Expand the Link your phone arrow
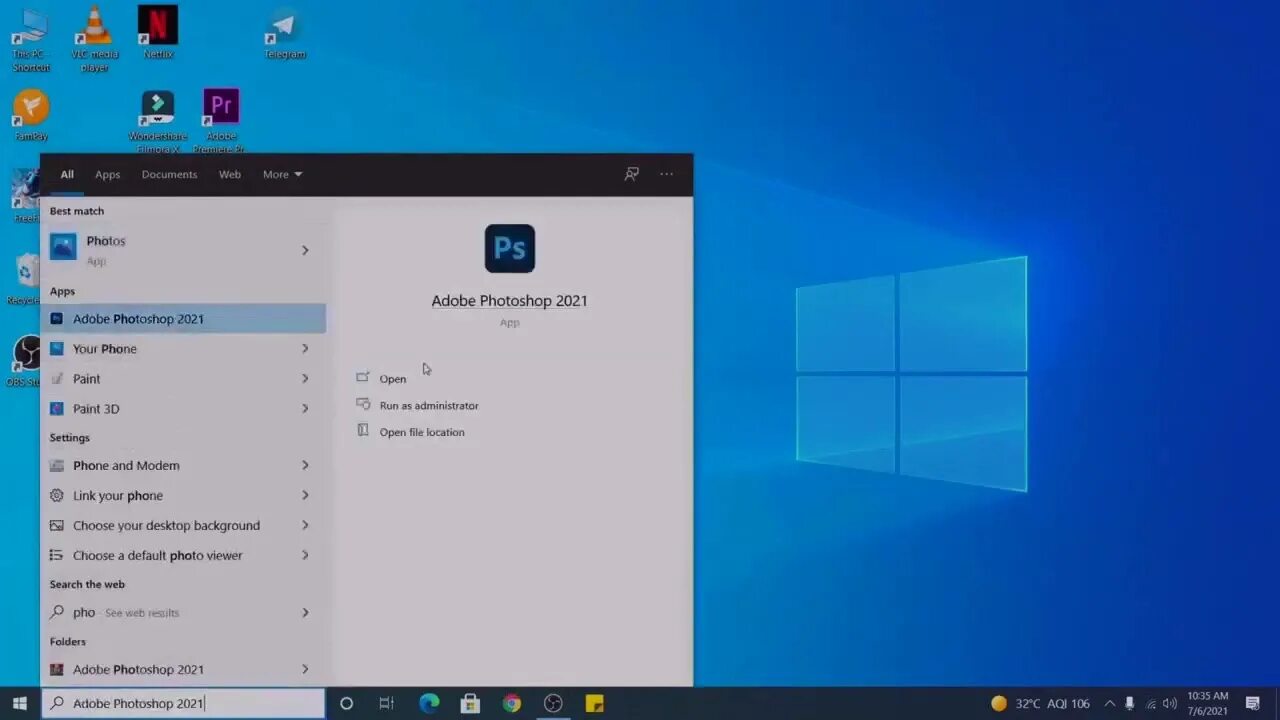This screenshot has height=720, width=1280. 305,495
